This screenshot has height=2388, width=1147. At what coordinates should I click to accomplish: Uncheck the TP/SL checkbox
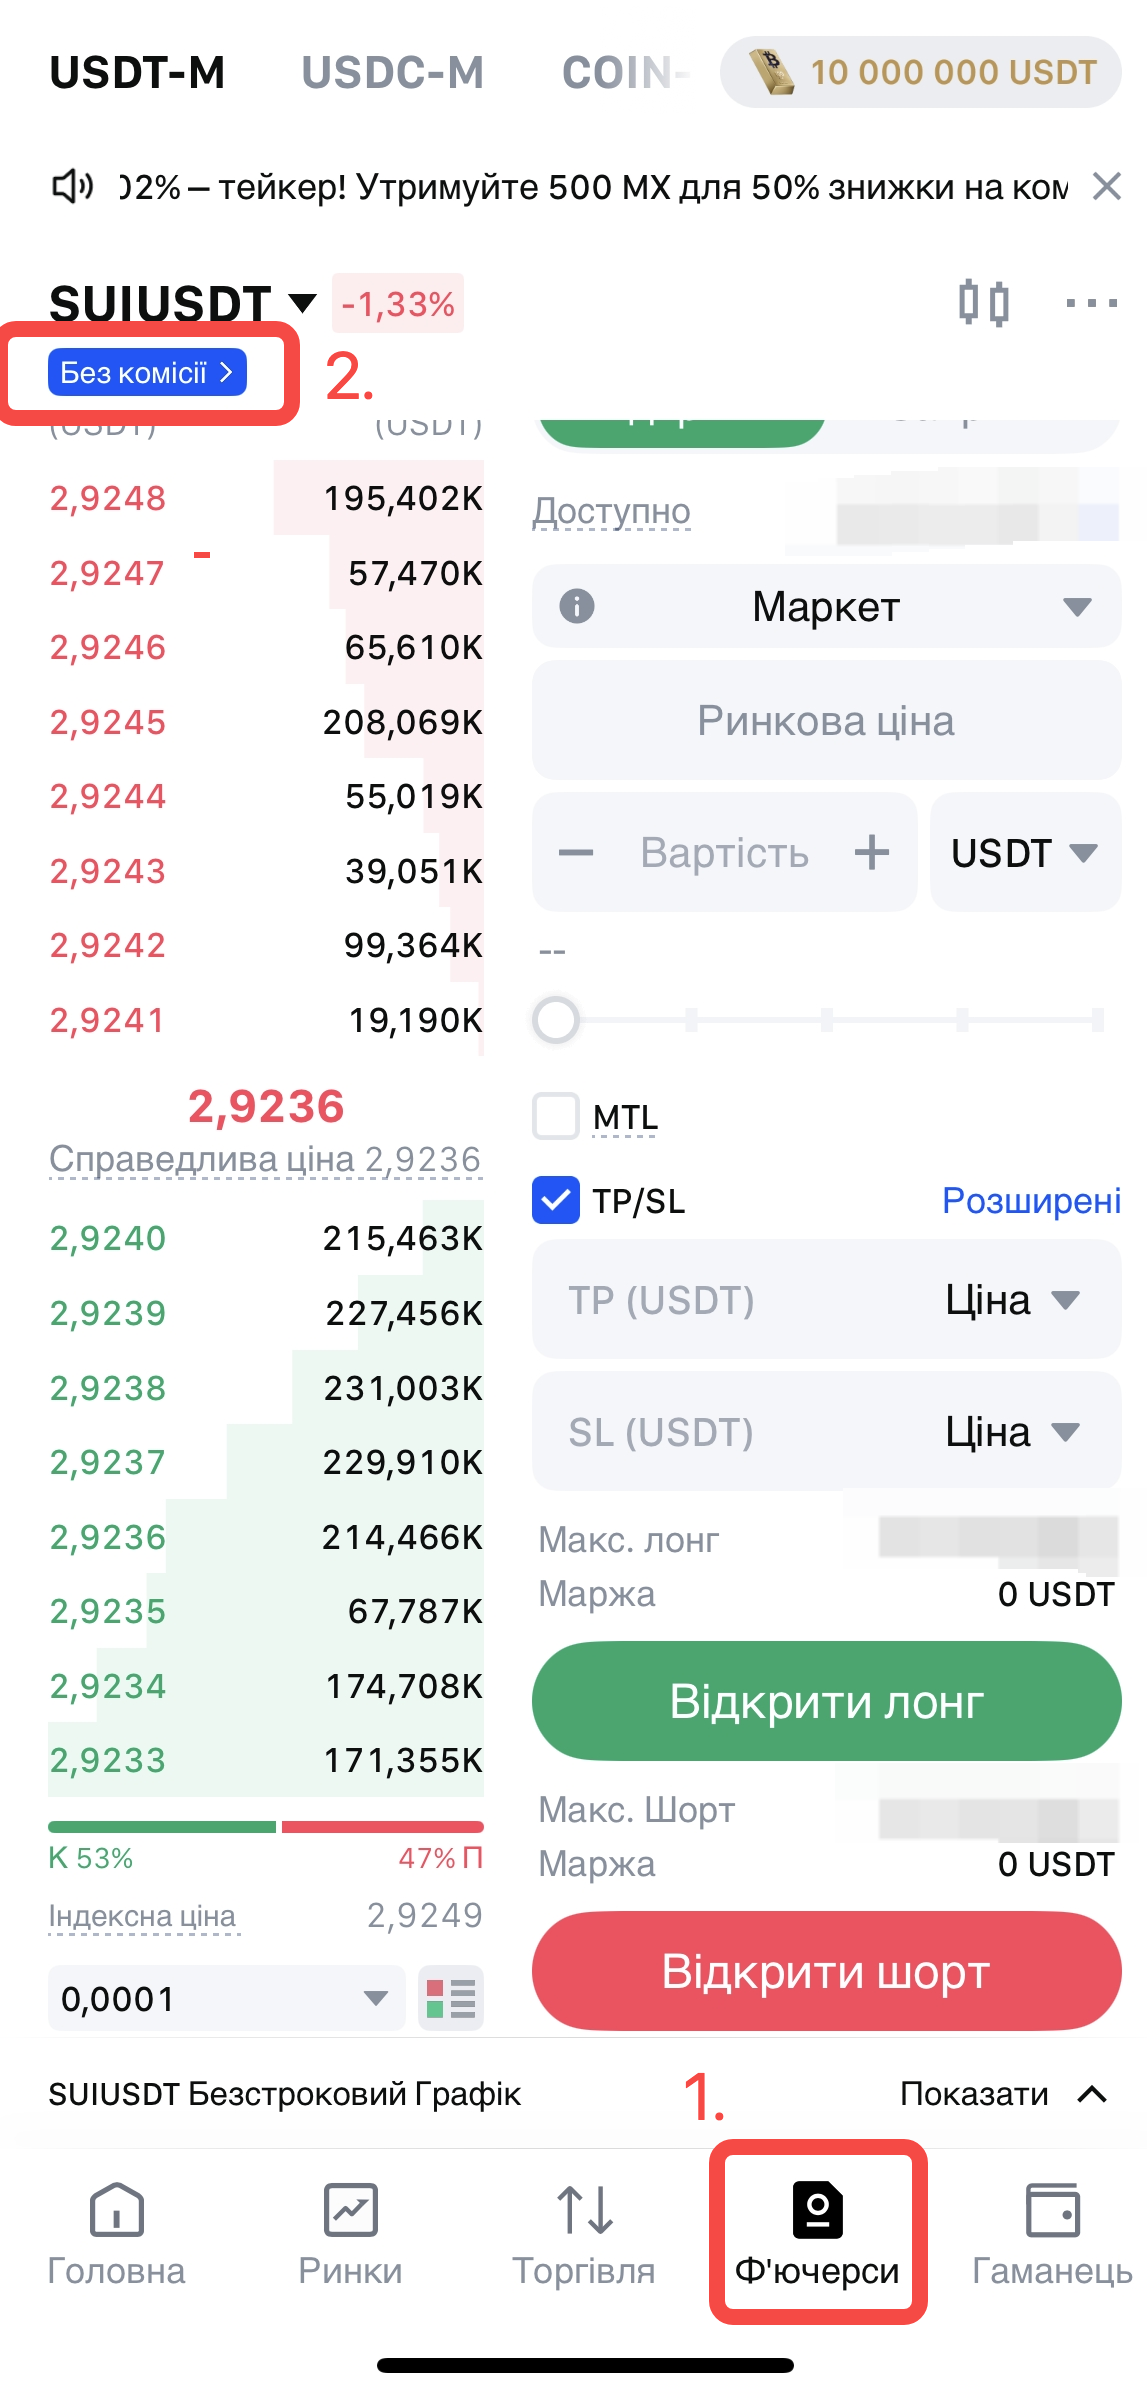click(556, 1200)
